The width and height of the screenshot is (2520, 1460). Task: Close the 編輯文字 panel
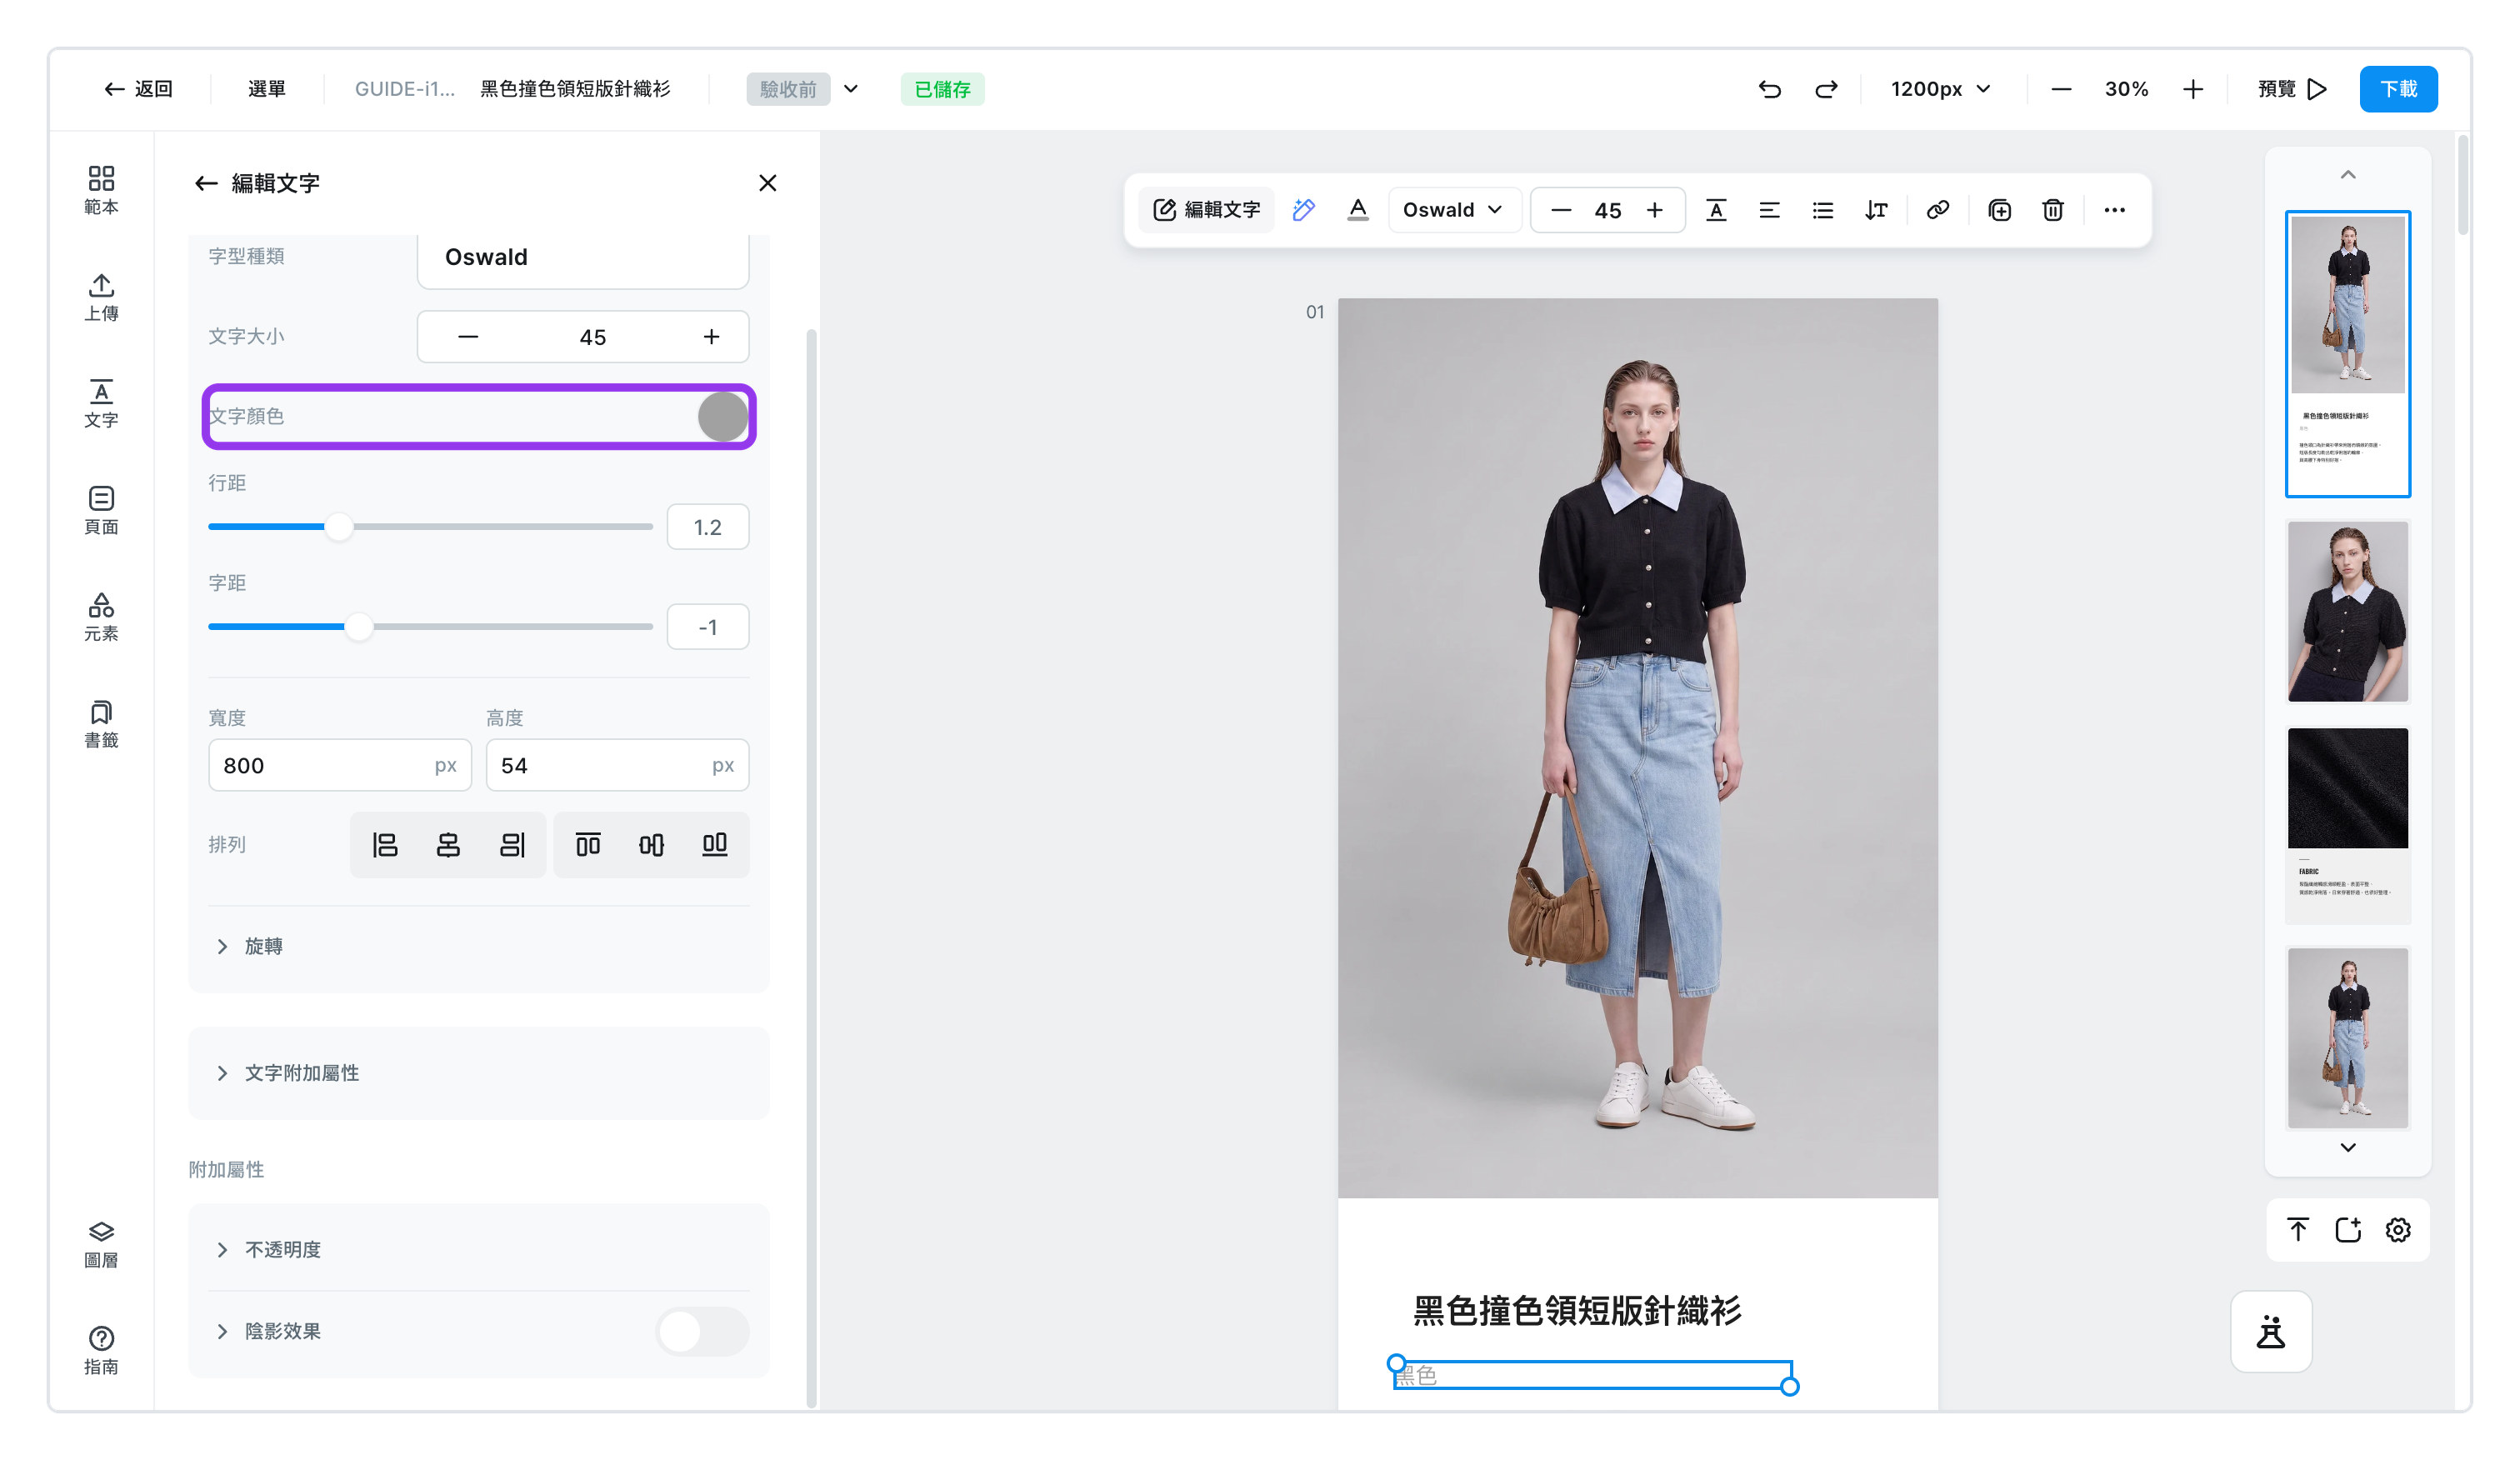click(x=767, y=183)
